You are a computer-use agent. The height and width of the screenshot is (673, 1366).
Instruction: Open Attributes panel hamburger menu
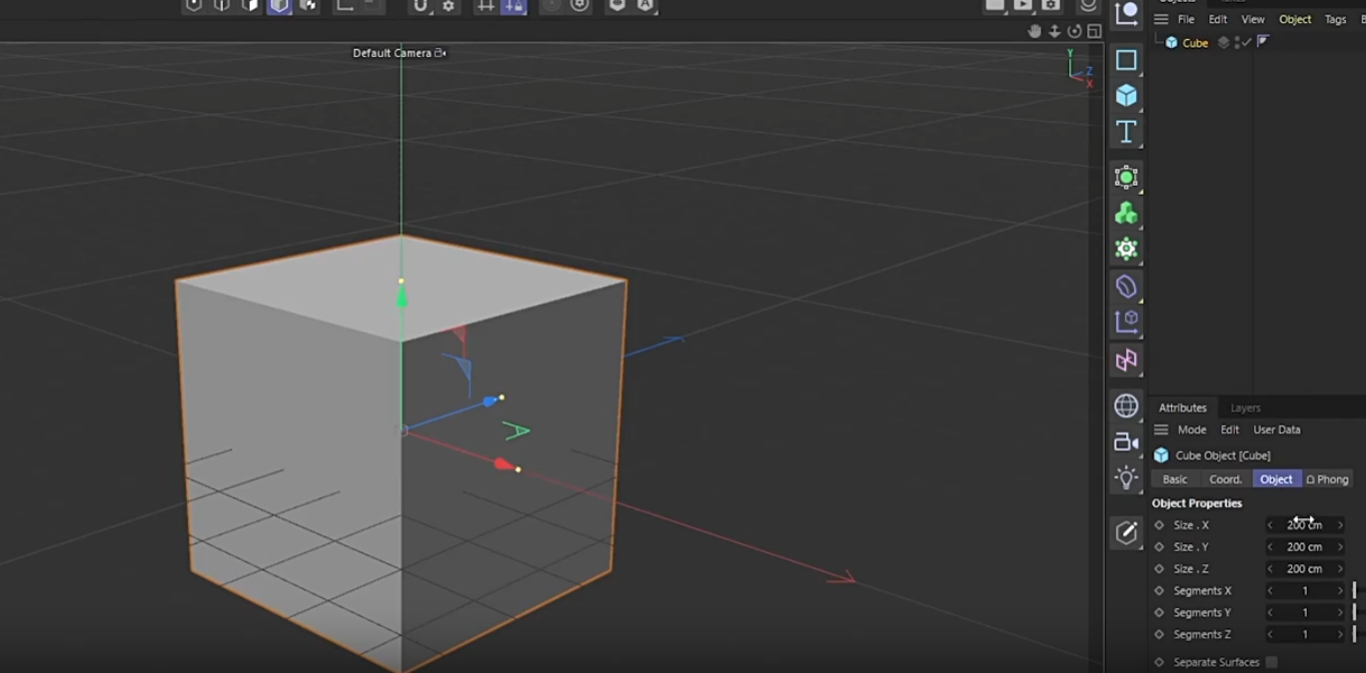click(1161, 430)
